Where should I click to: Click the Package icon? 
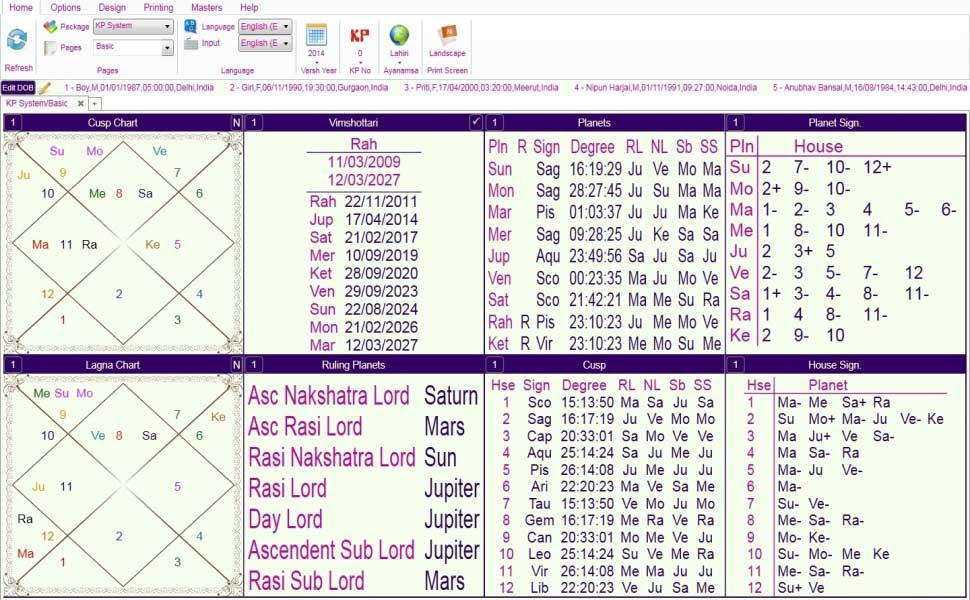point(50,27)
